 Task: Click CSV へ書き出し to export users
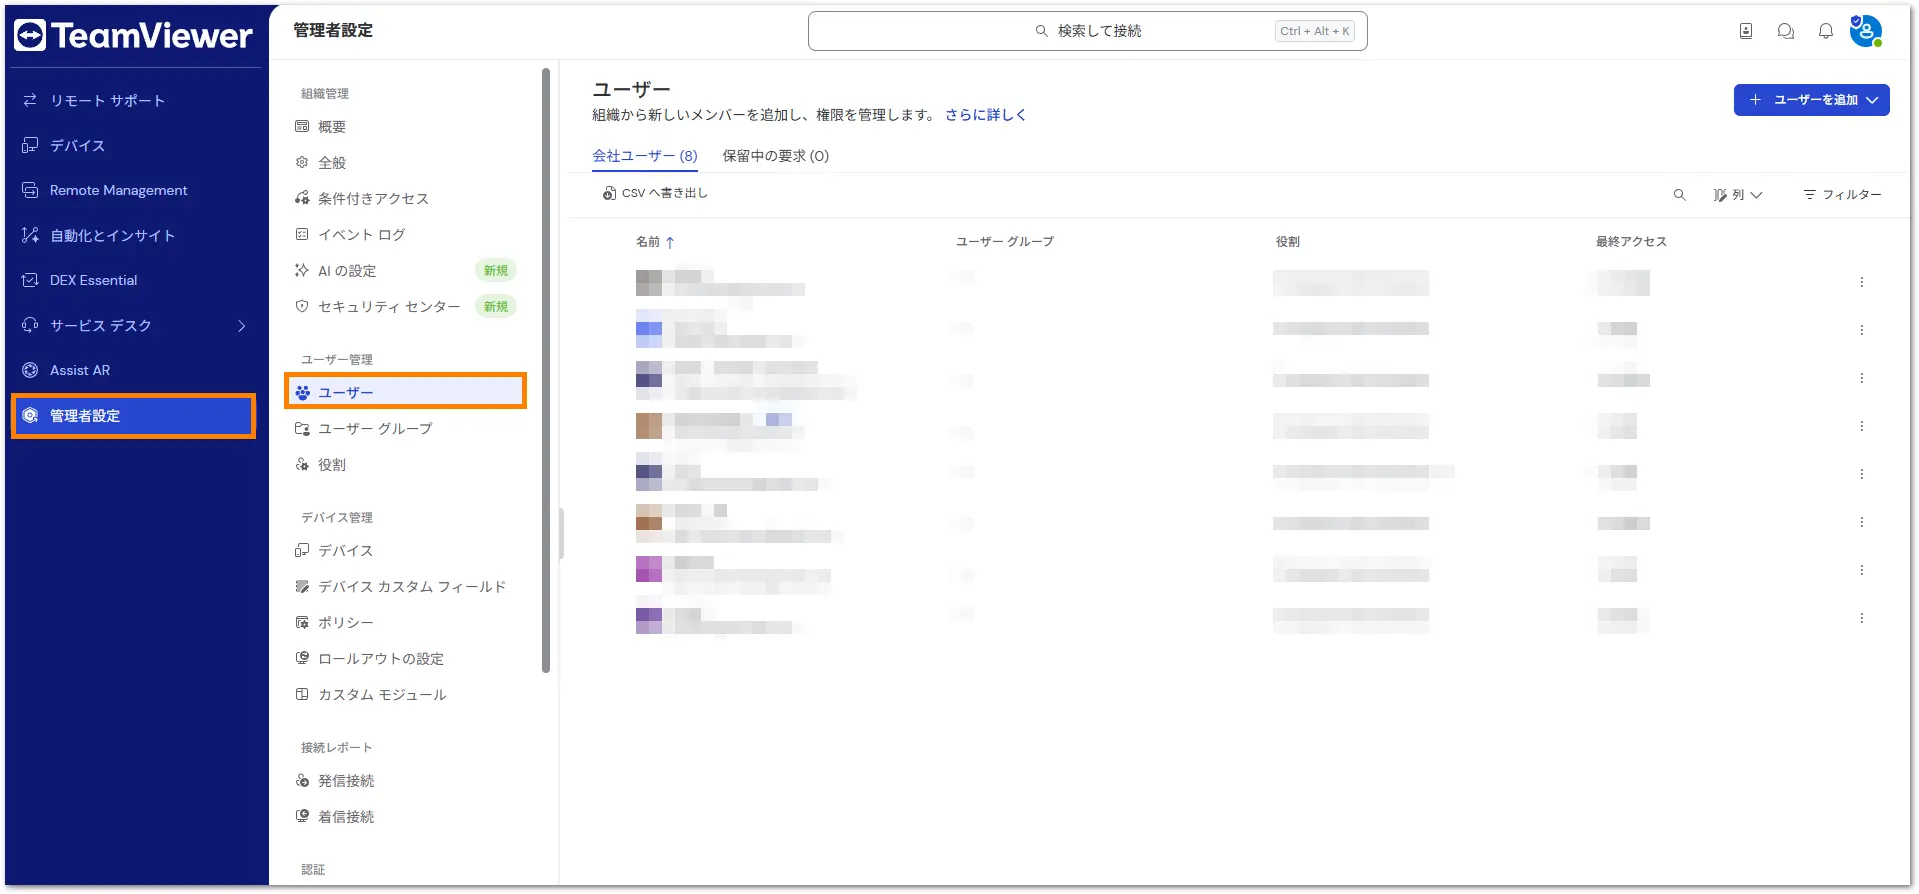pos(655,193)
